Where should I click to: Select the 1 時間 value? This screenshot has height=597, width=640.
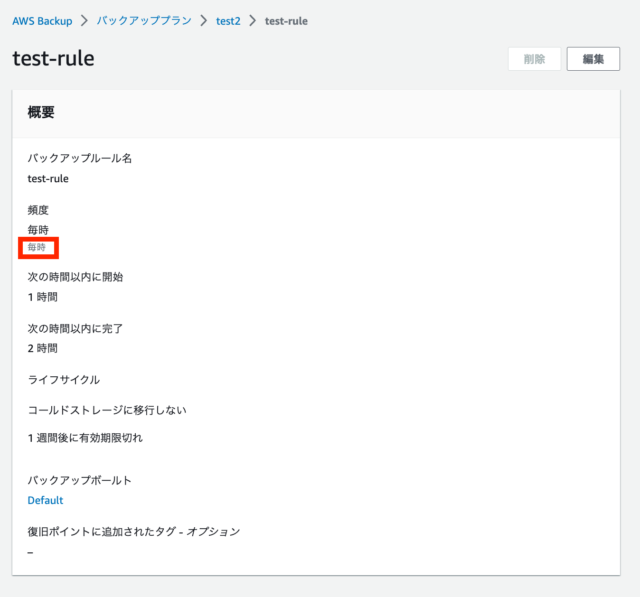coord(42,297)
